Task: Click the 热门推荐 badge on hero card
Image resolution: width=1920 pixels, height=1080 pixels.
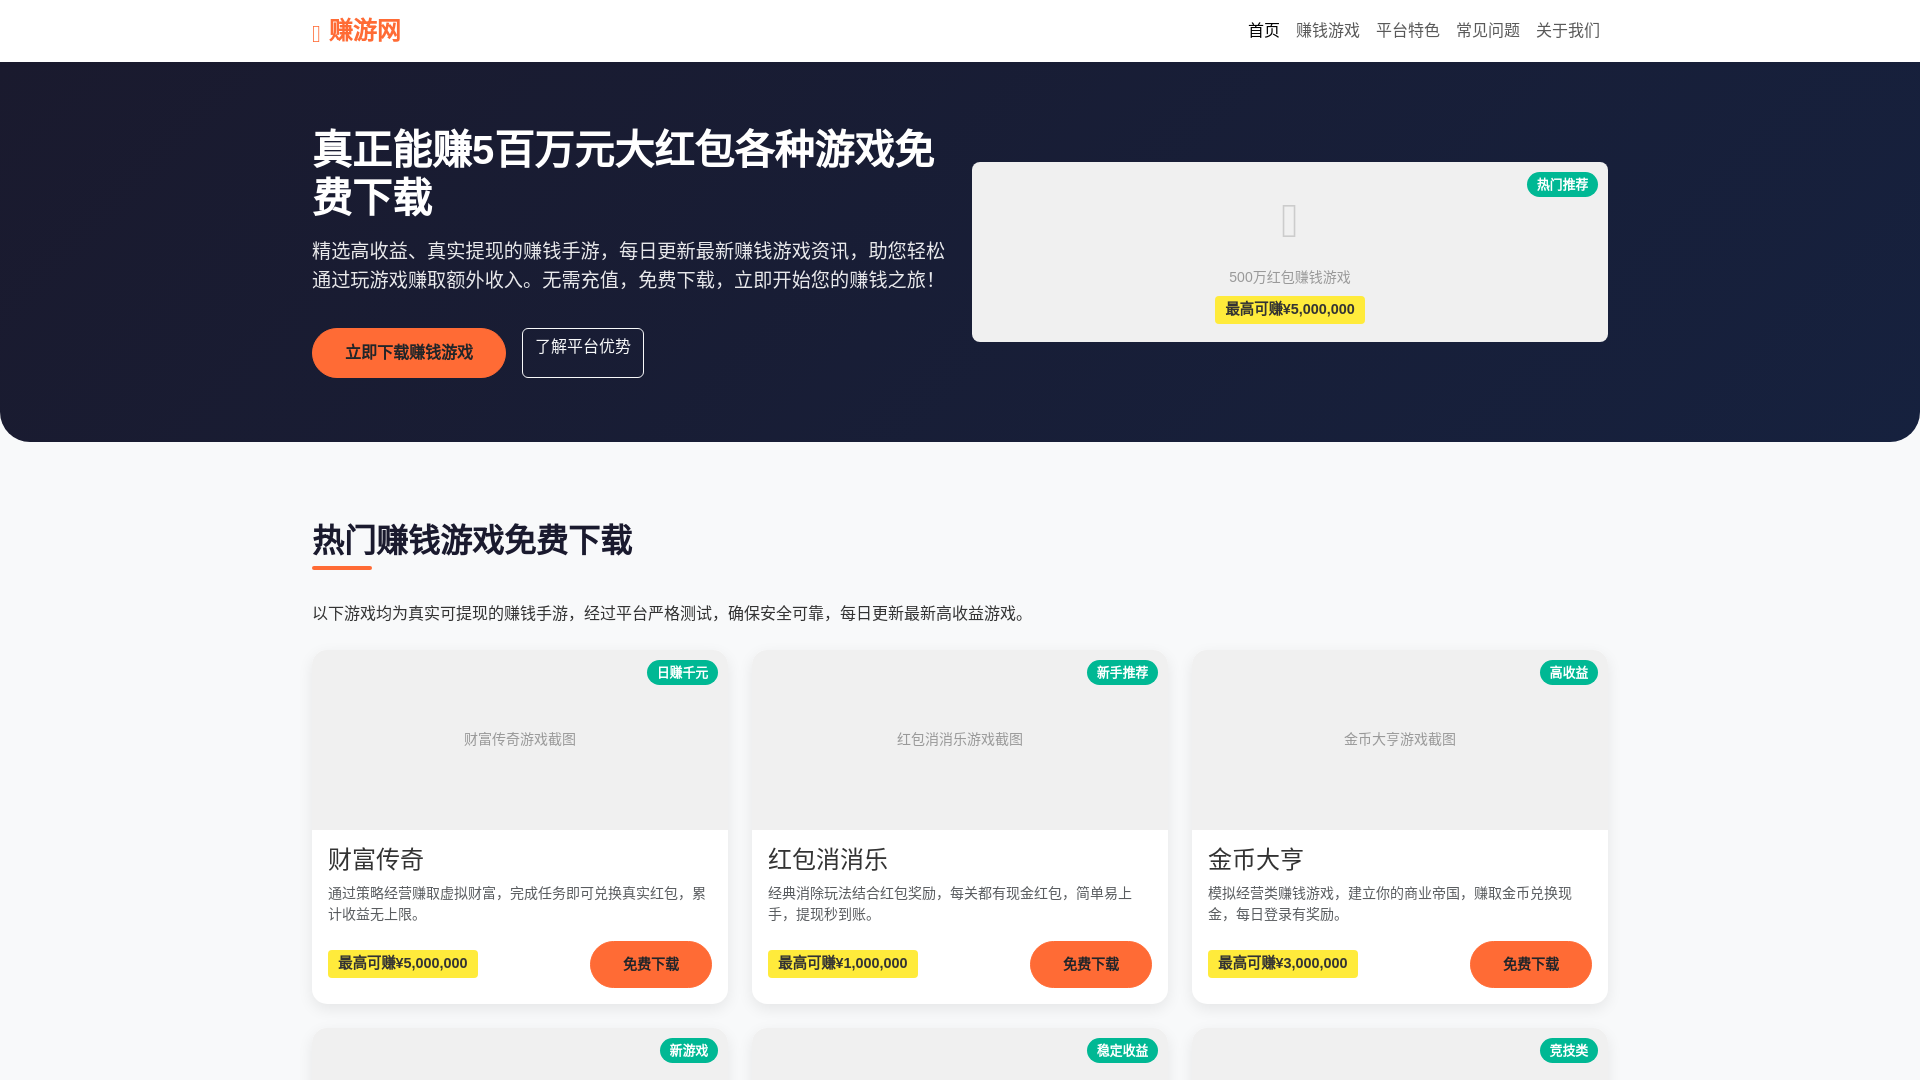Action: tap(1562, 185)
